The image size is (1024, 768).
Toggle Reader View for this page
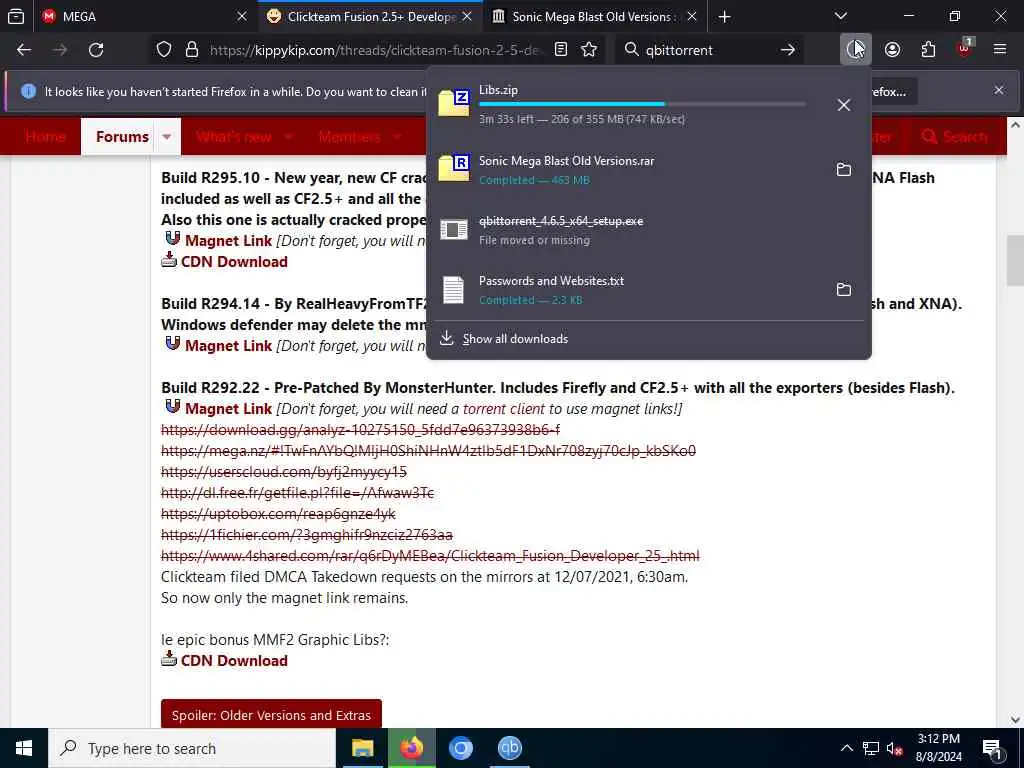click(560, 50)
